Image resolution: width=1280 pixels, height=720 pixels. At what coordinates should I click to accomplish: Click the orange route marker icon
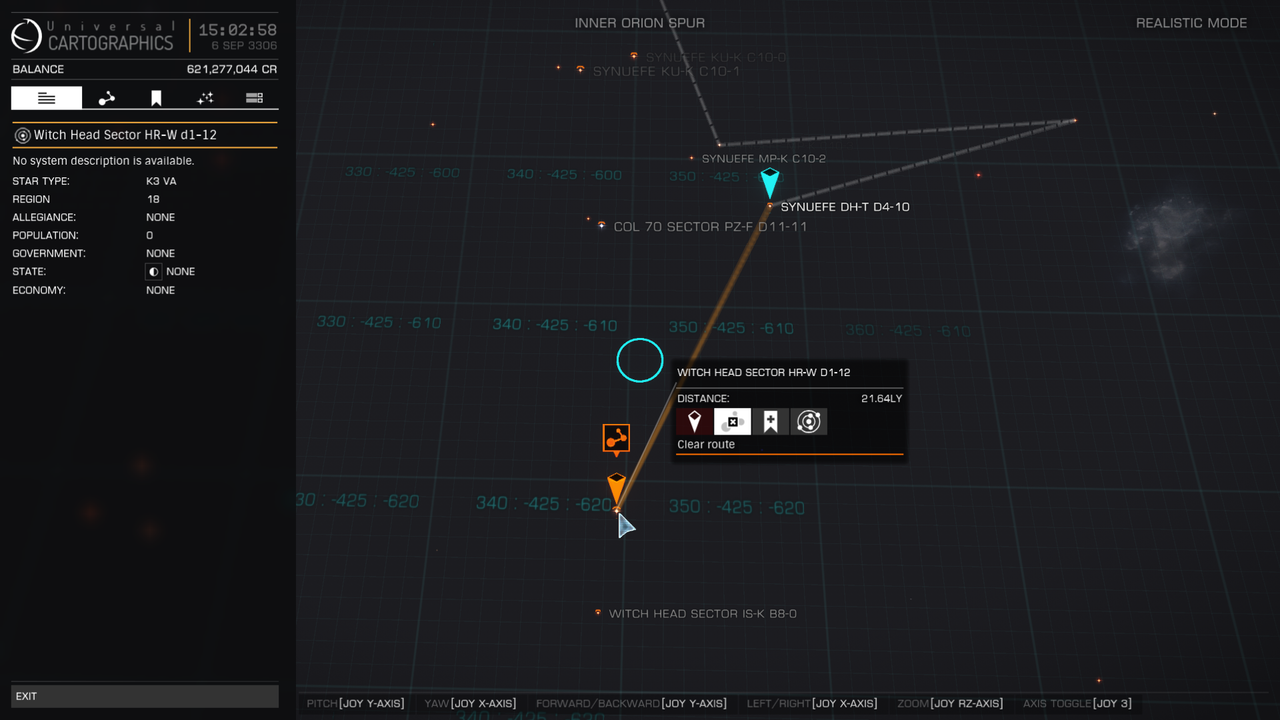point(616,438)
